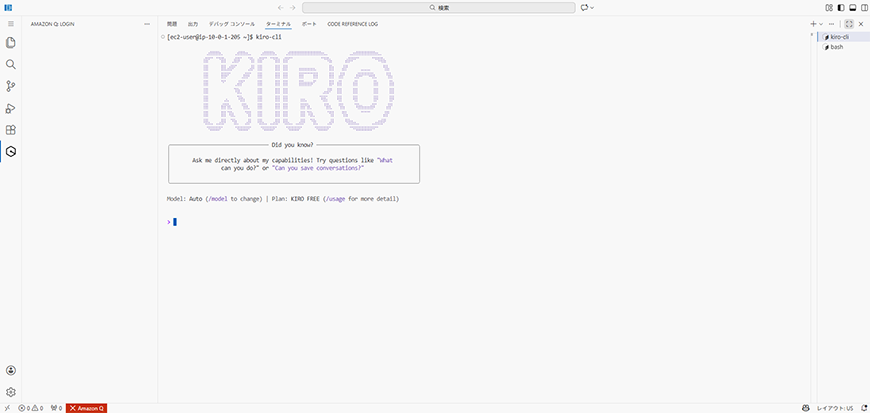The image size is (870, 413).
Task: Click the kiro-cli command line text
Action: tap(269, 37)
